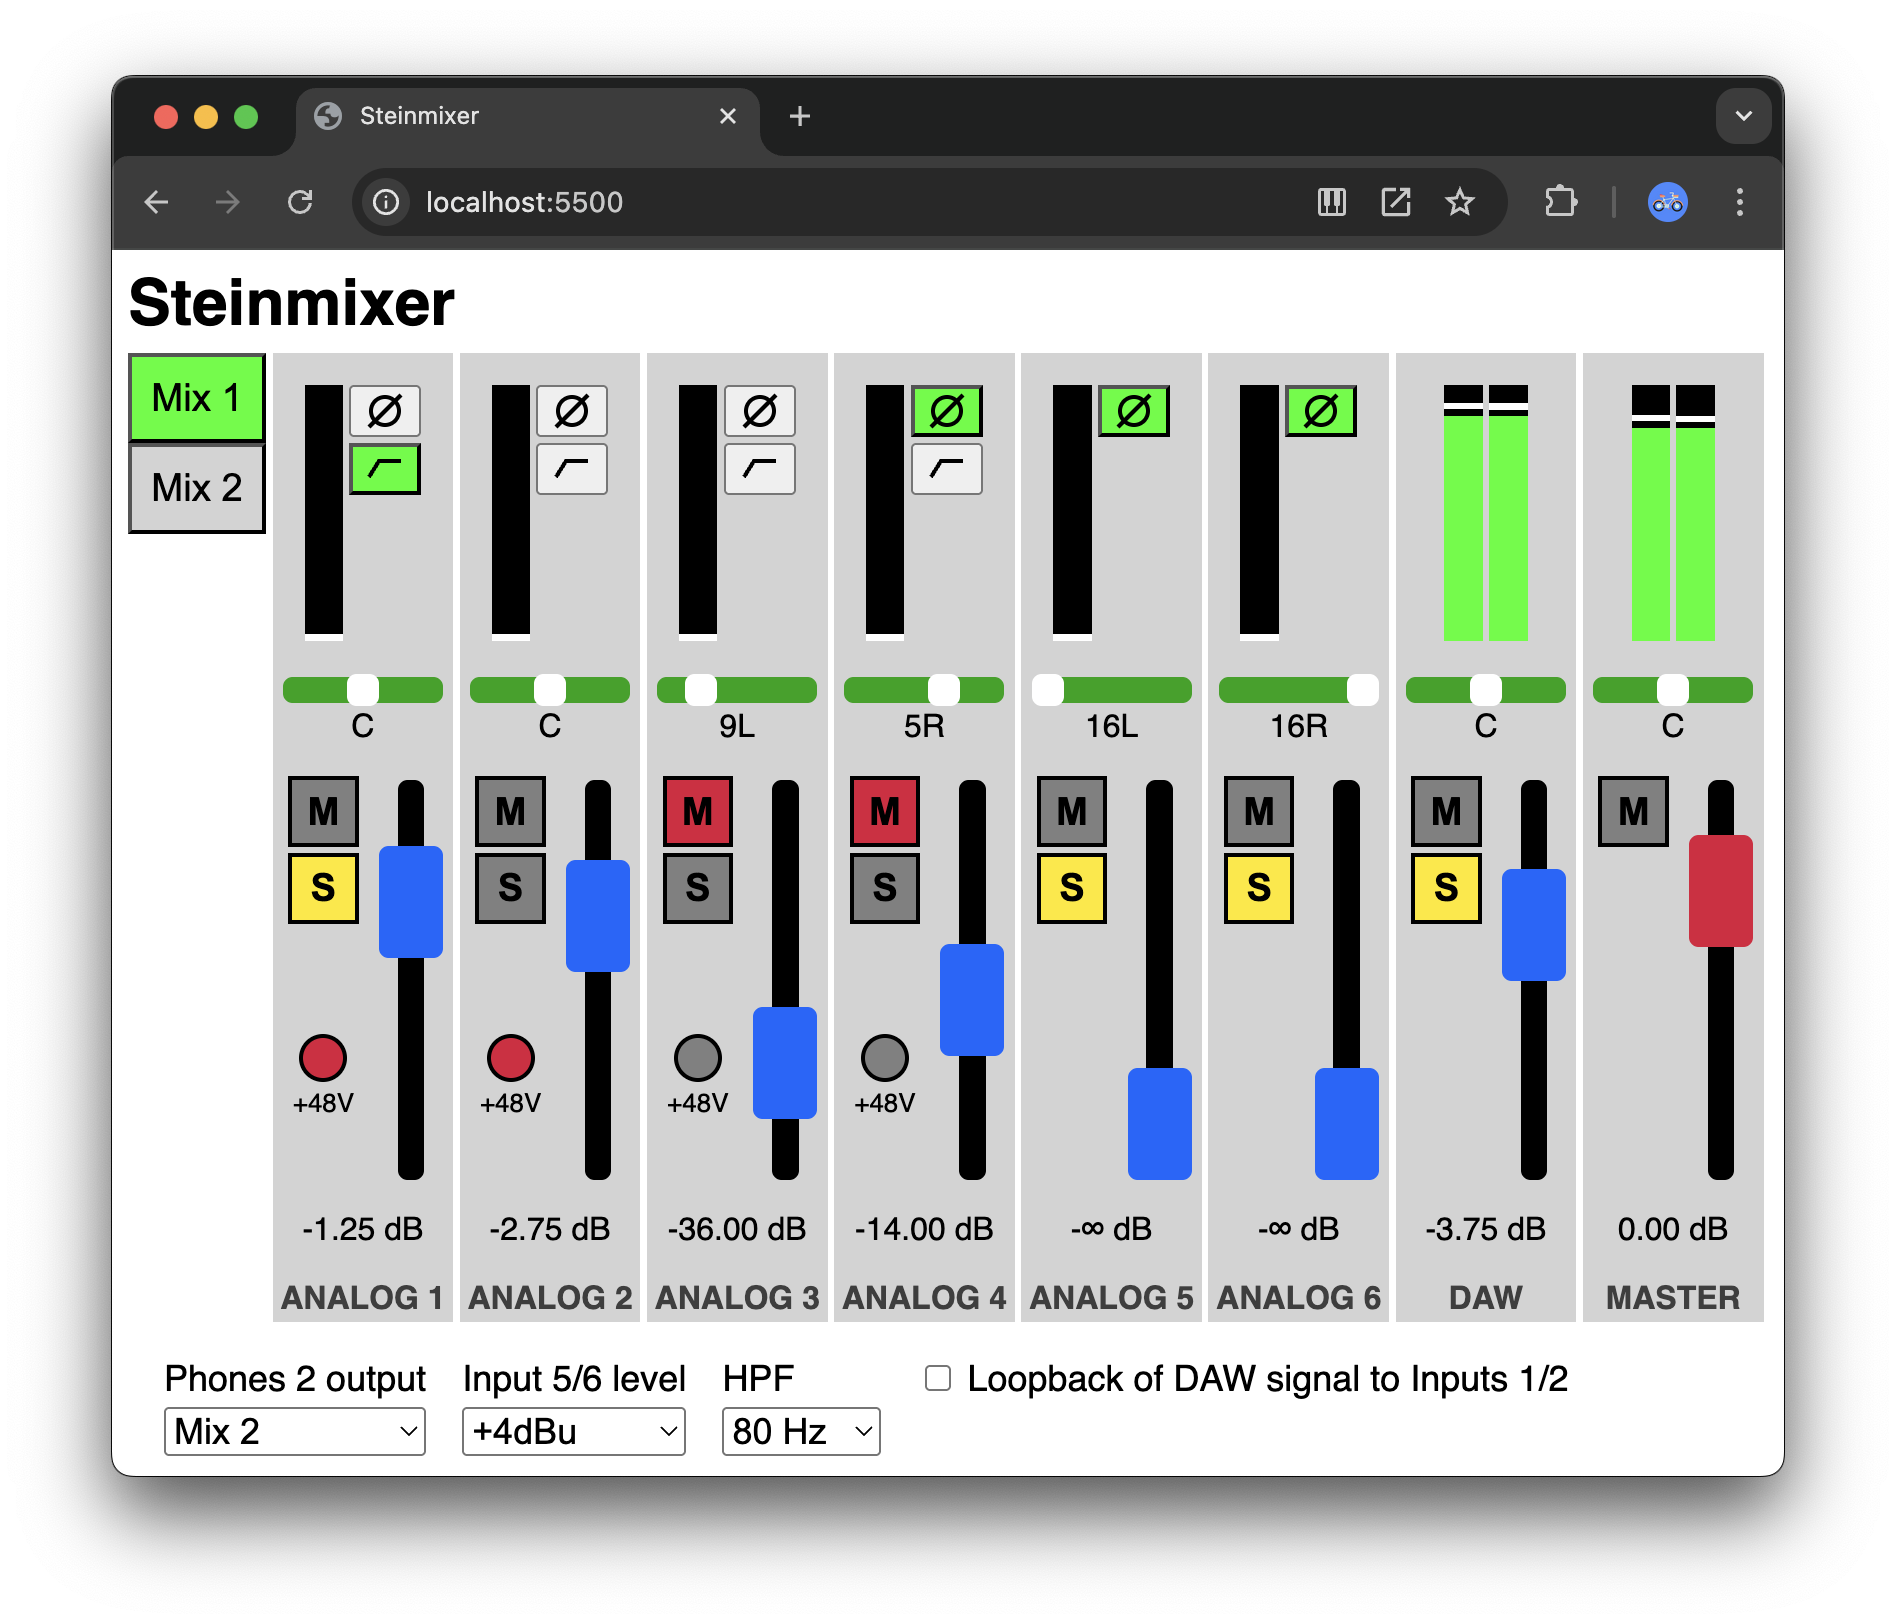Toggle phase invert on ANALOG 3
Viewport: 1896px width, 1624px height.
(x=760, y=411)
